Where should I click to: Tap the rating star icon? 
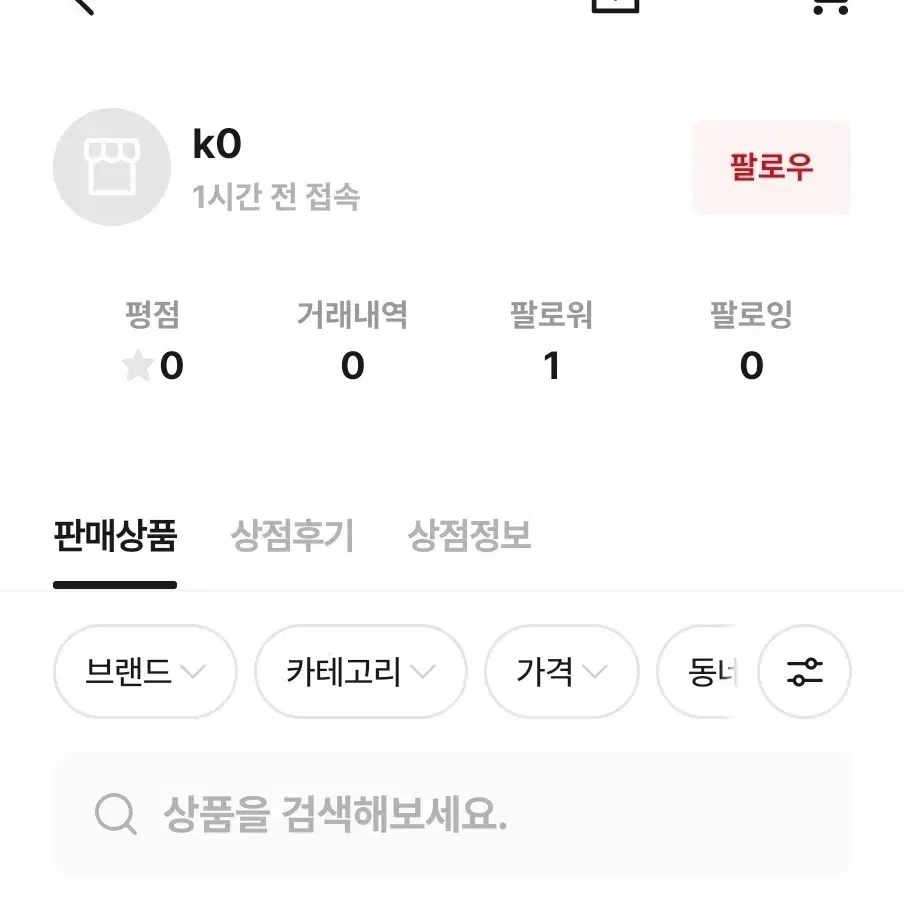tap(137, 366)
